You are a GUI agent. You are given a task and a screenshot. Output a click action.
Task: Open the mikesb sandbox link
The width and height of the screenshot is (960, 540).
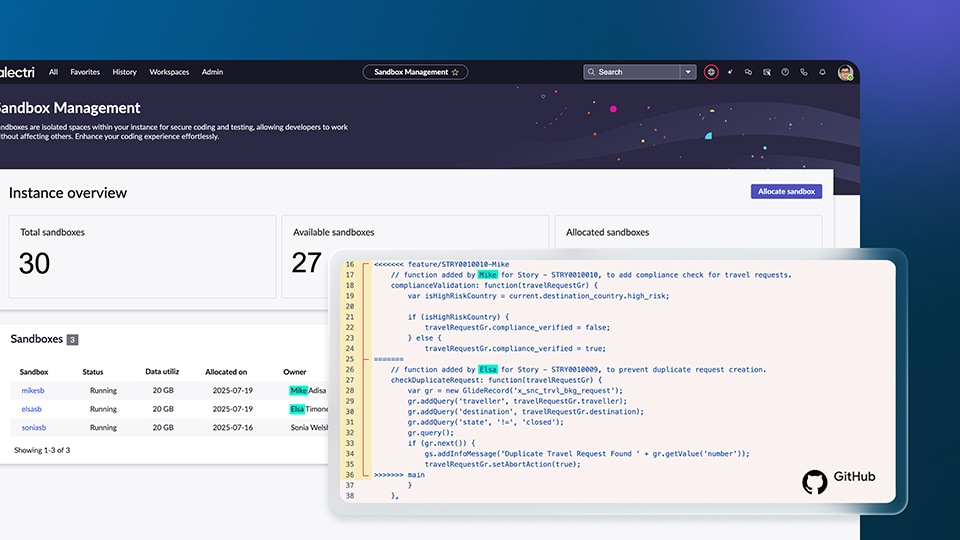32,391
